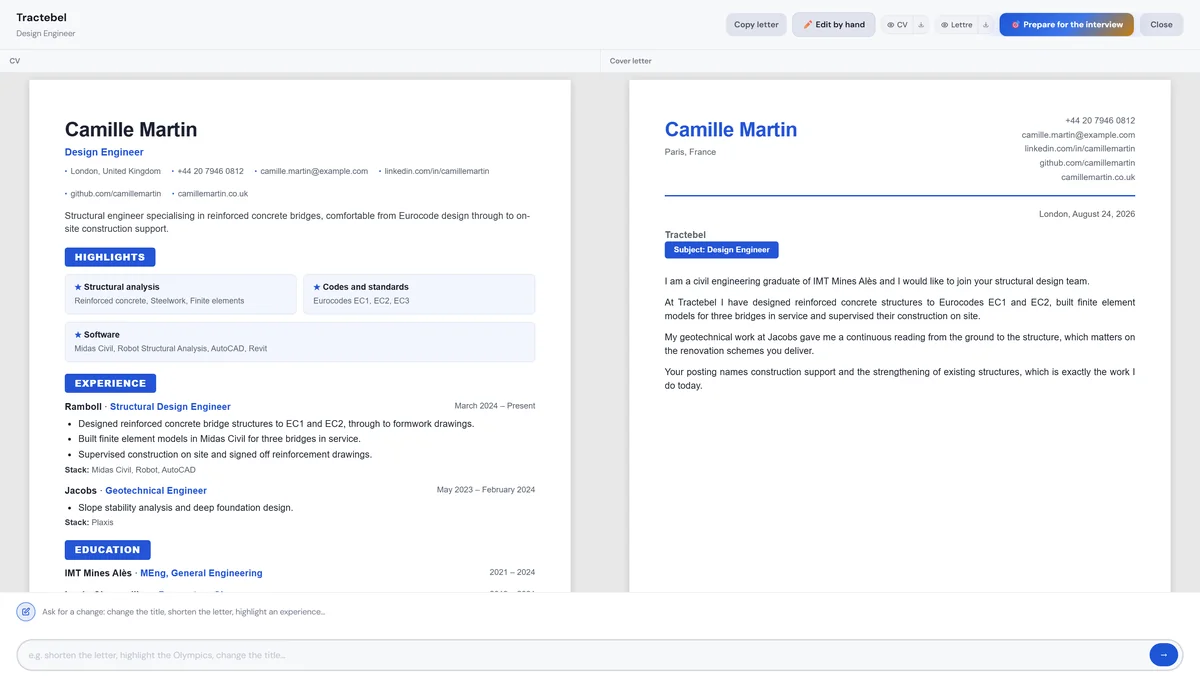Click Camille Martin name in CV
1200x682 pixels.
click(131, 130)
